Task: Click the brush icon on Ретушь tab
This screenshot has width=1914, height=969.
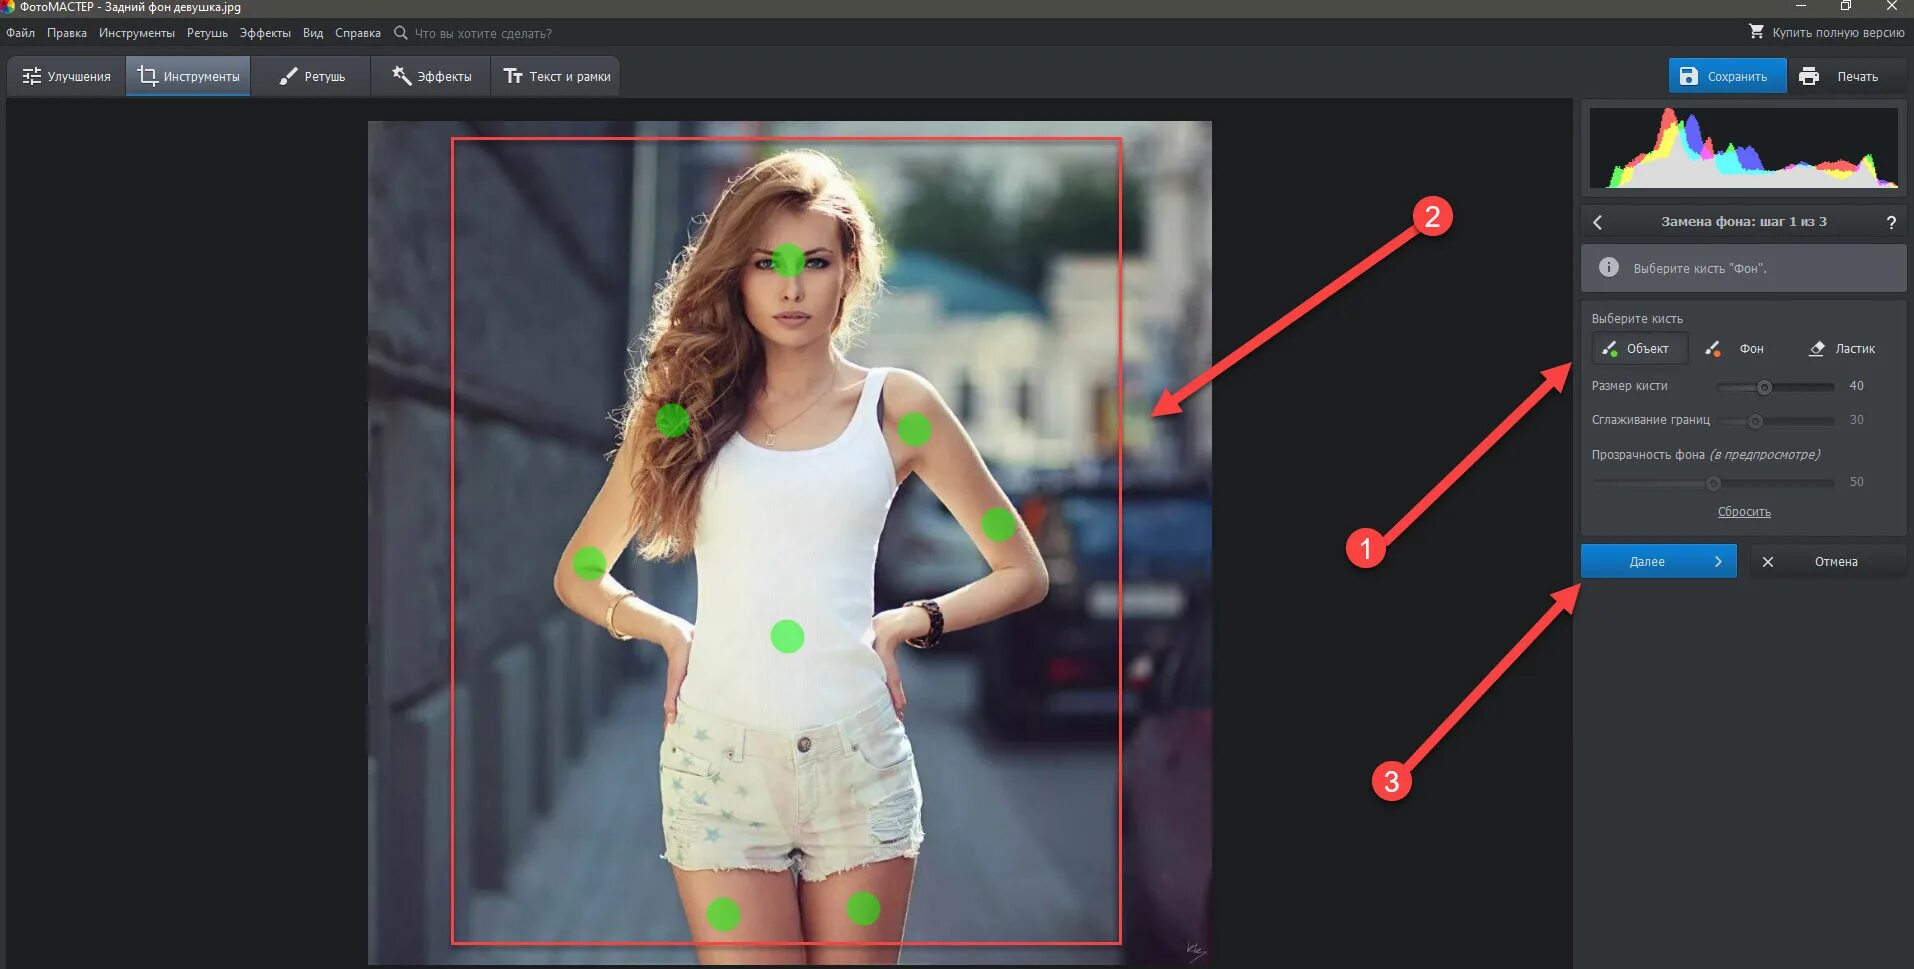Action: click(x=288, y=76)
